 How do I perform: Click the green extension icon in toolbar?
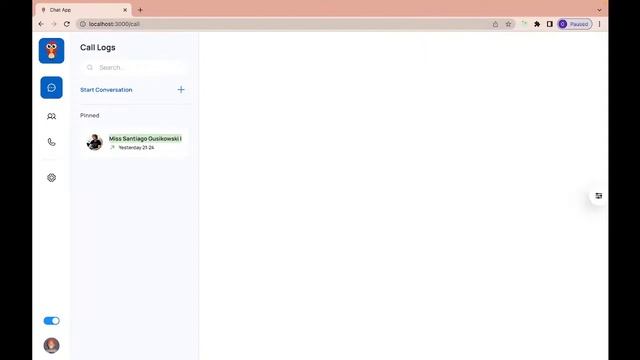coord(524,24)
